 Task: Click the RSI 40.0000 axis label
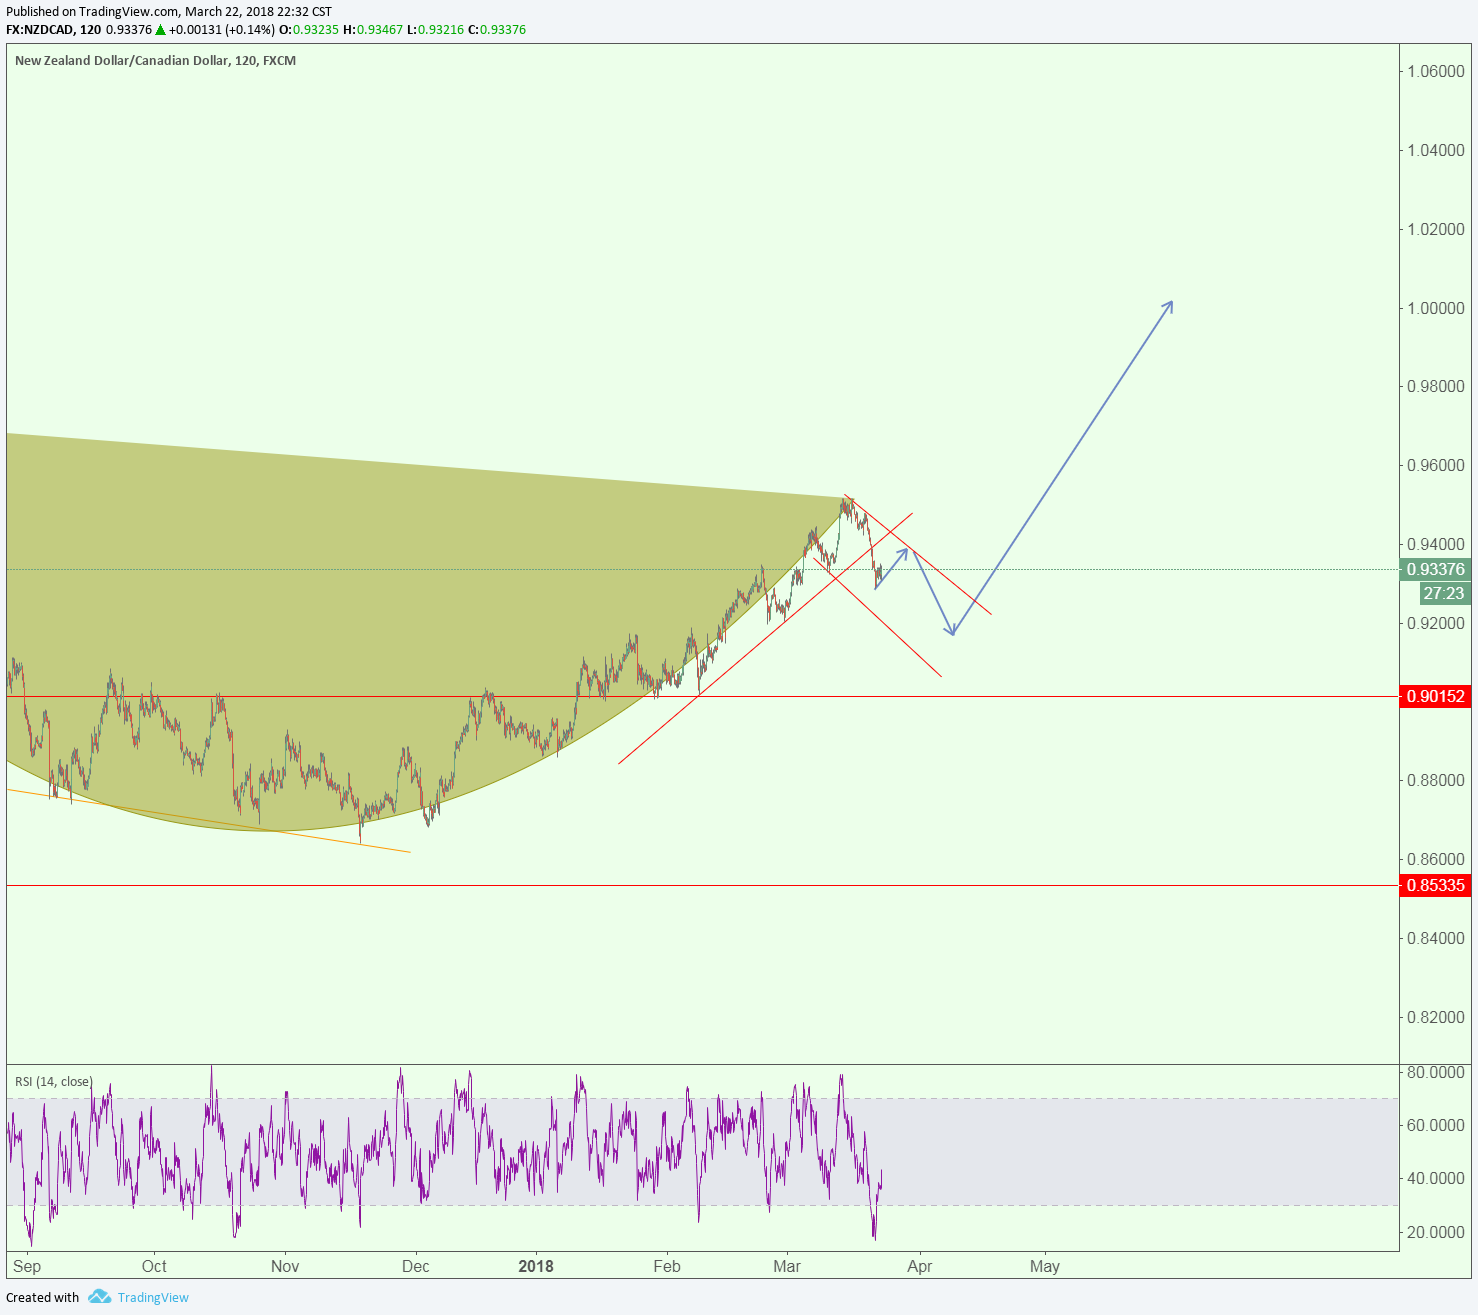(x=1436, y=1178)
